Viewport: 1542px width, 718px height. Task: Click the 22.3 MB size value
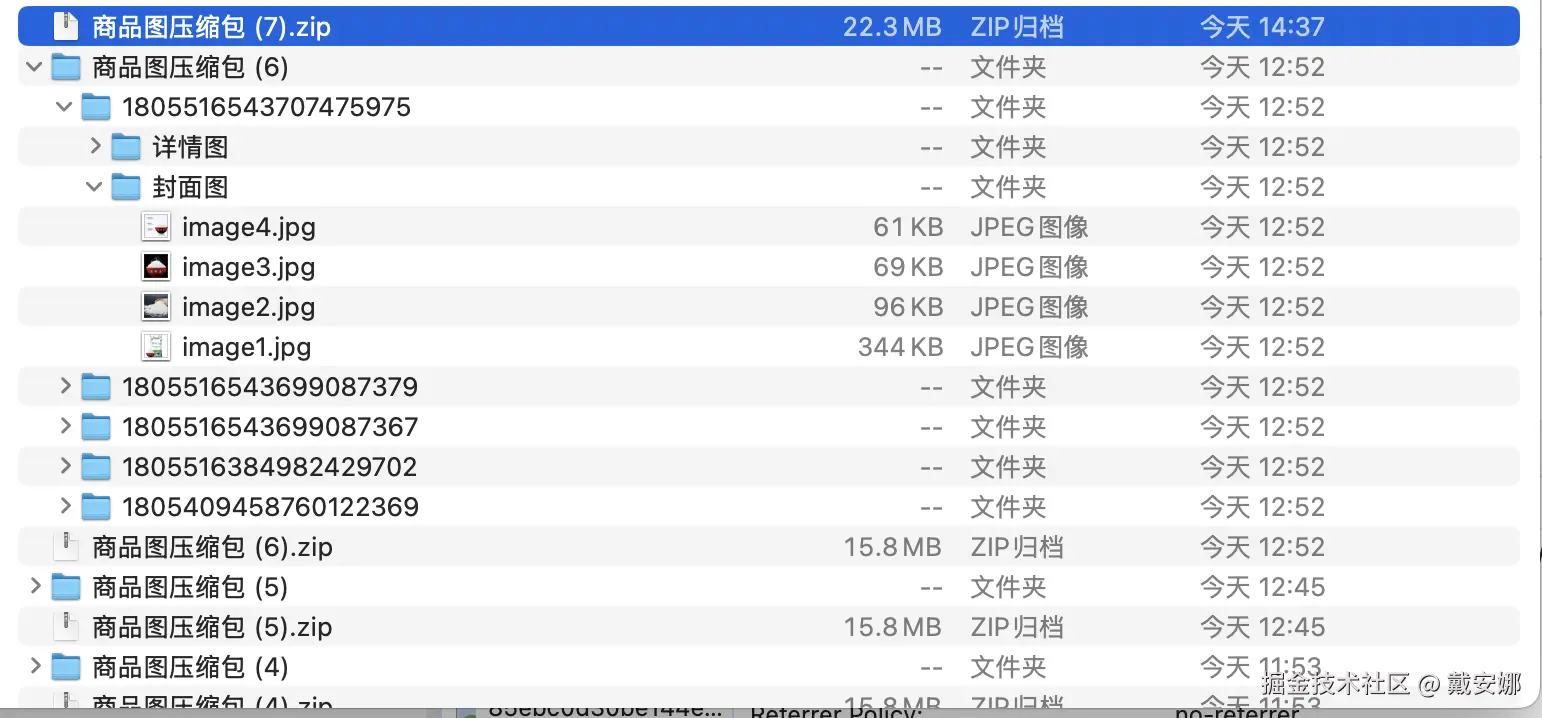892,27
